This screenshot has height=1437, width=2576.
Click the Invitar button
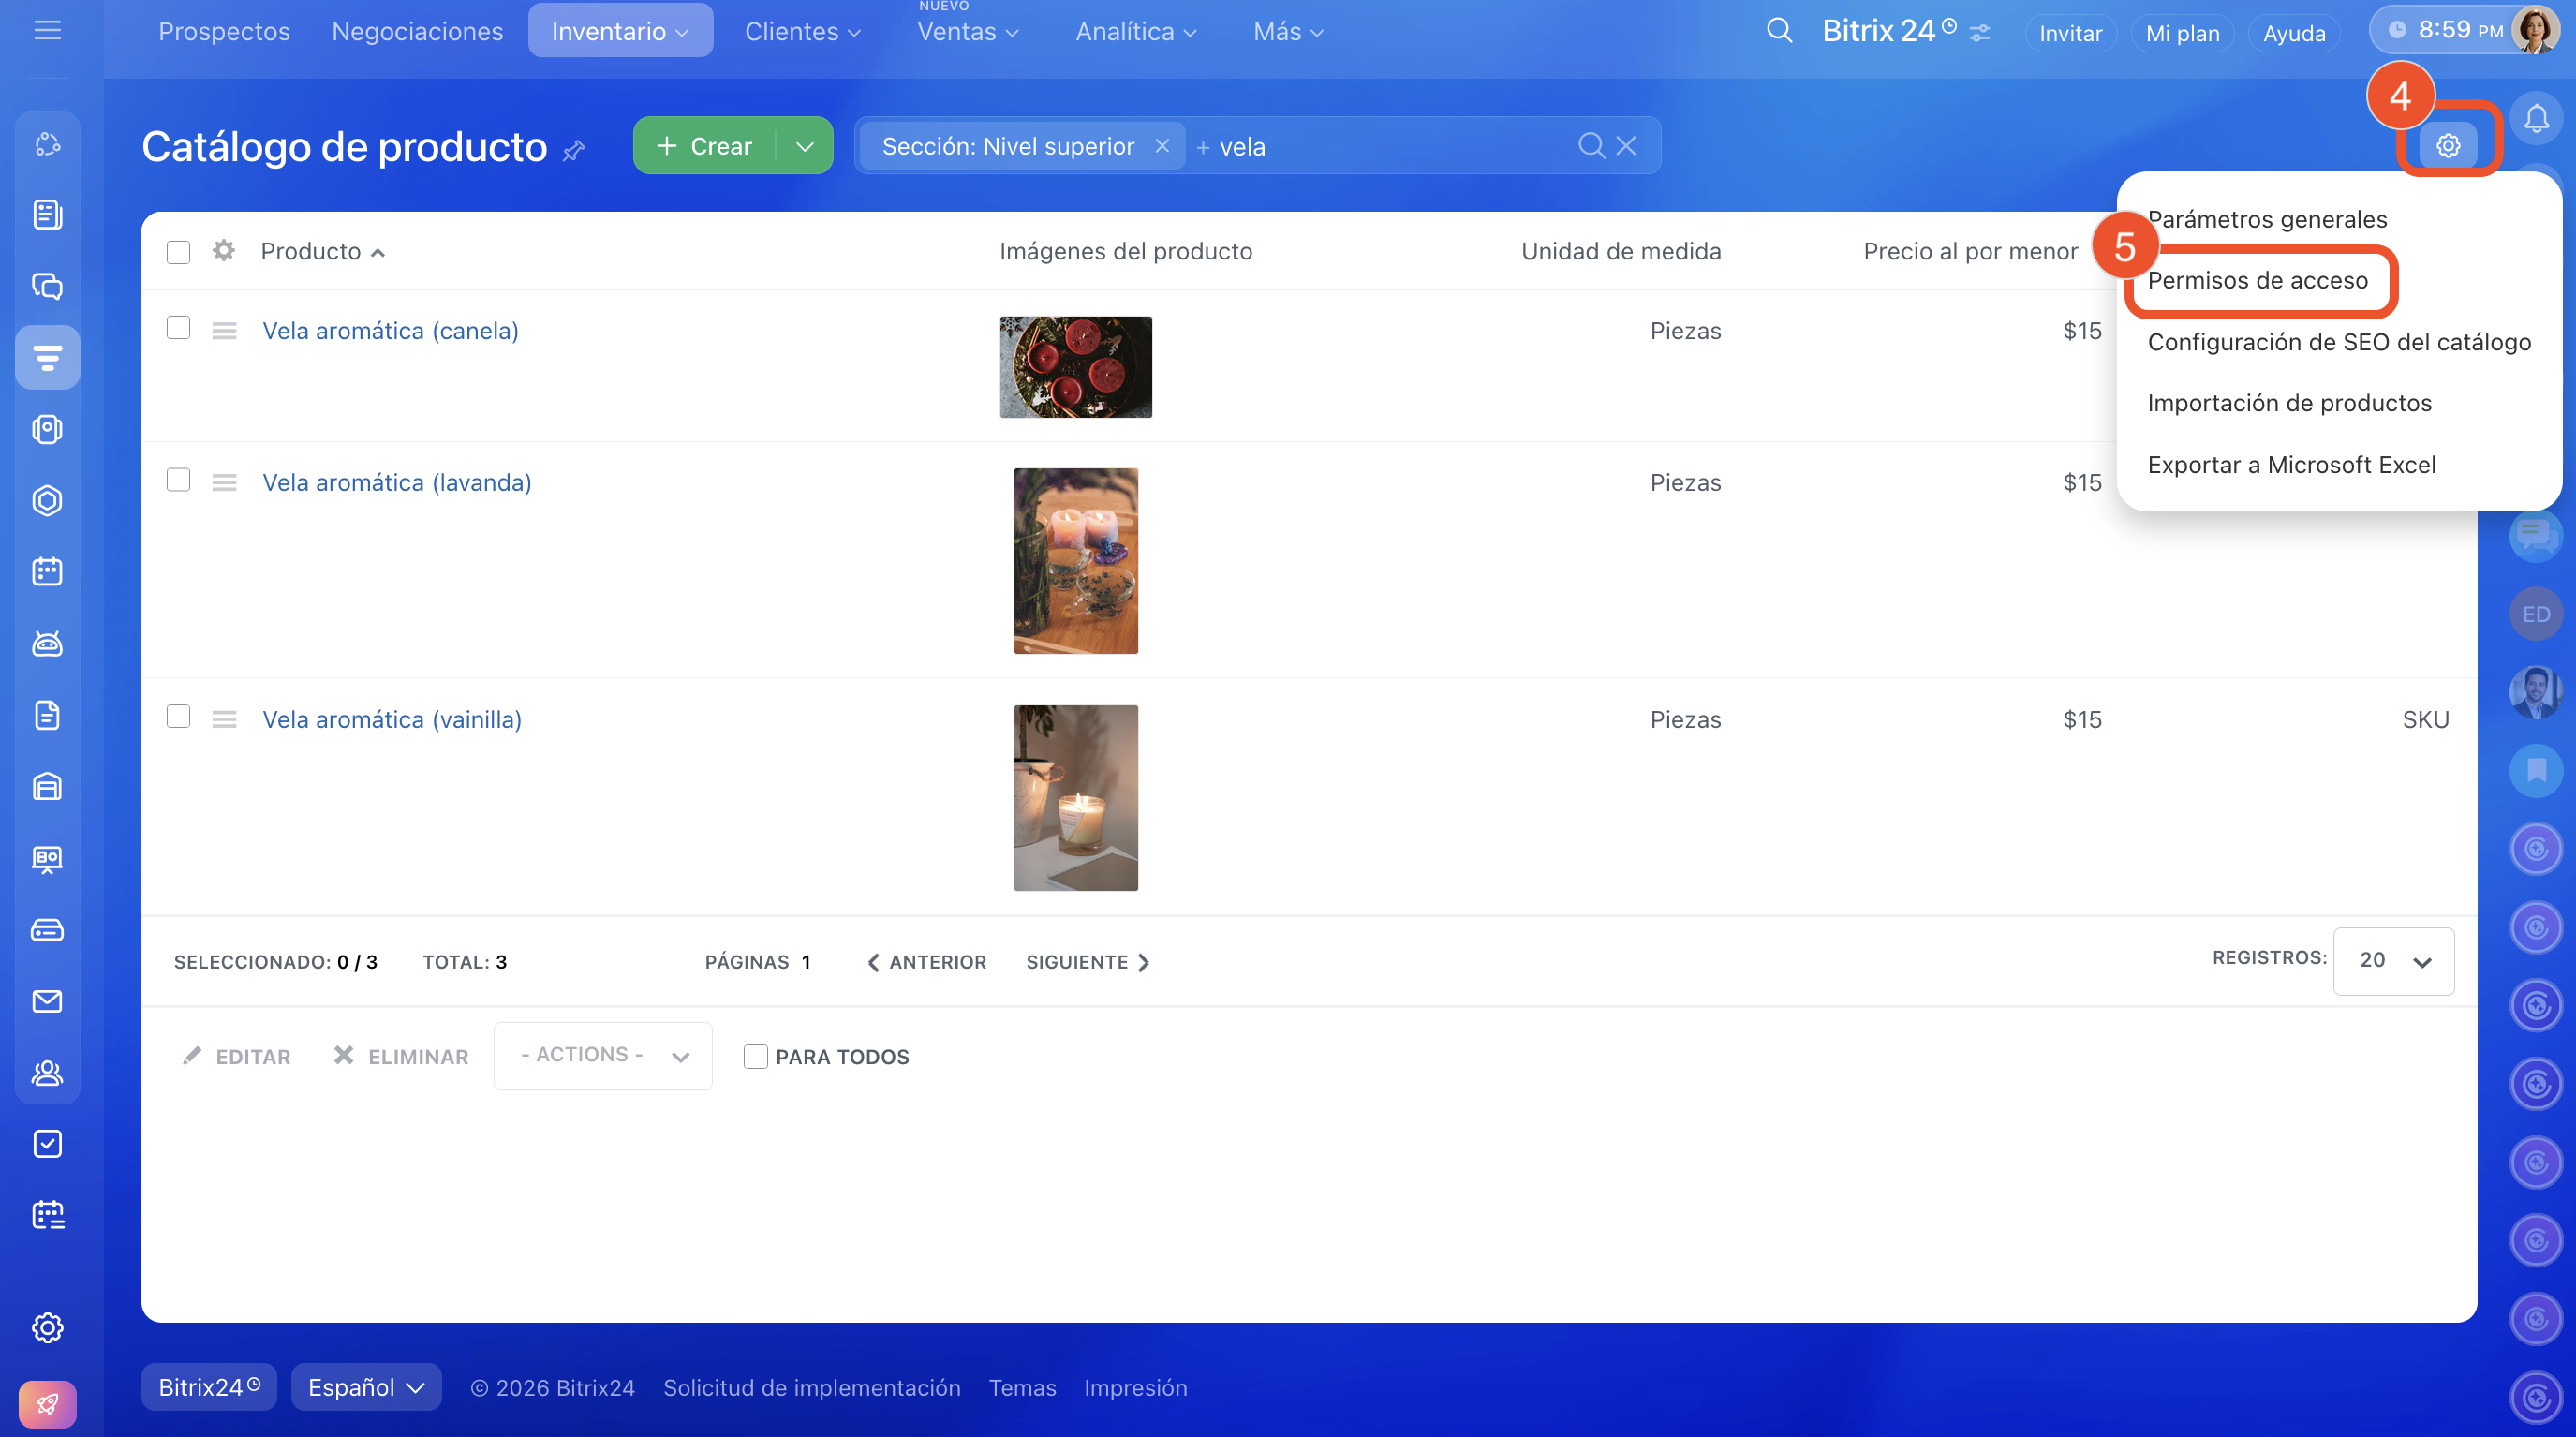click(x=2070, y=33)
